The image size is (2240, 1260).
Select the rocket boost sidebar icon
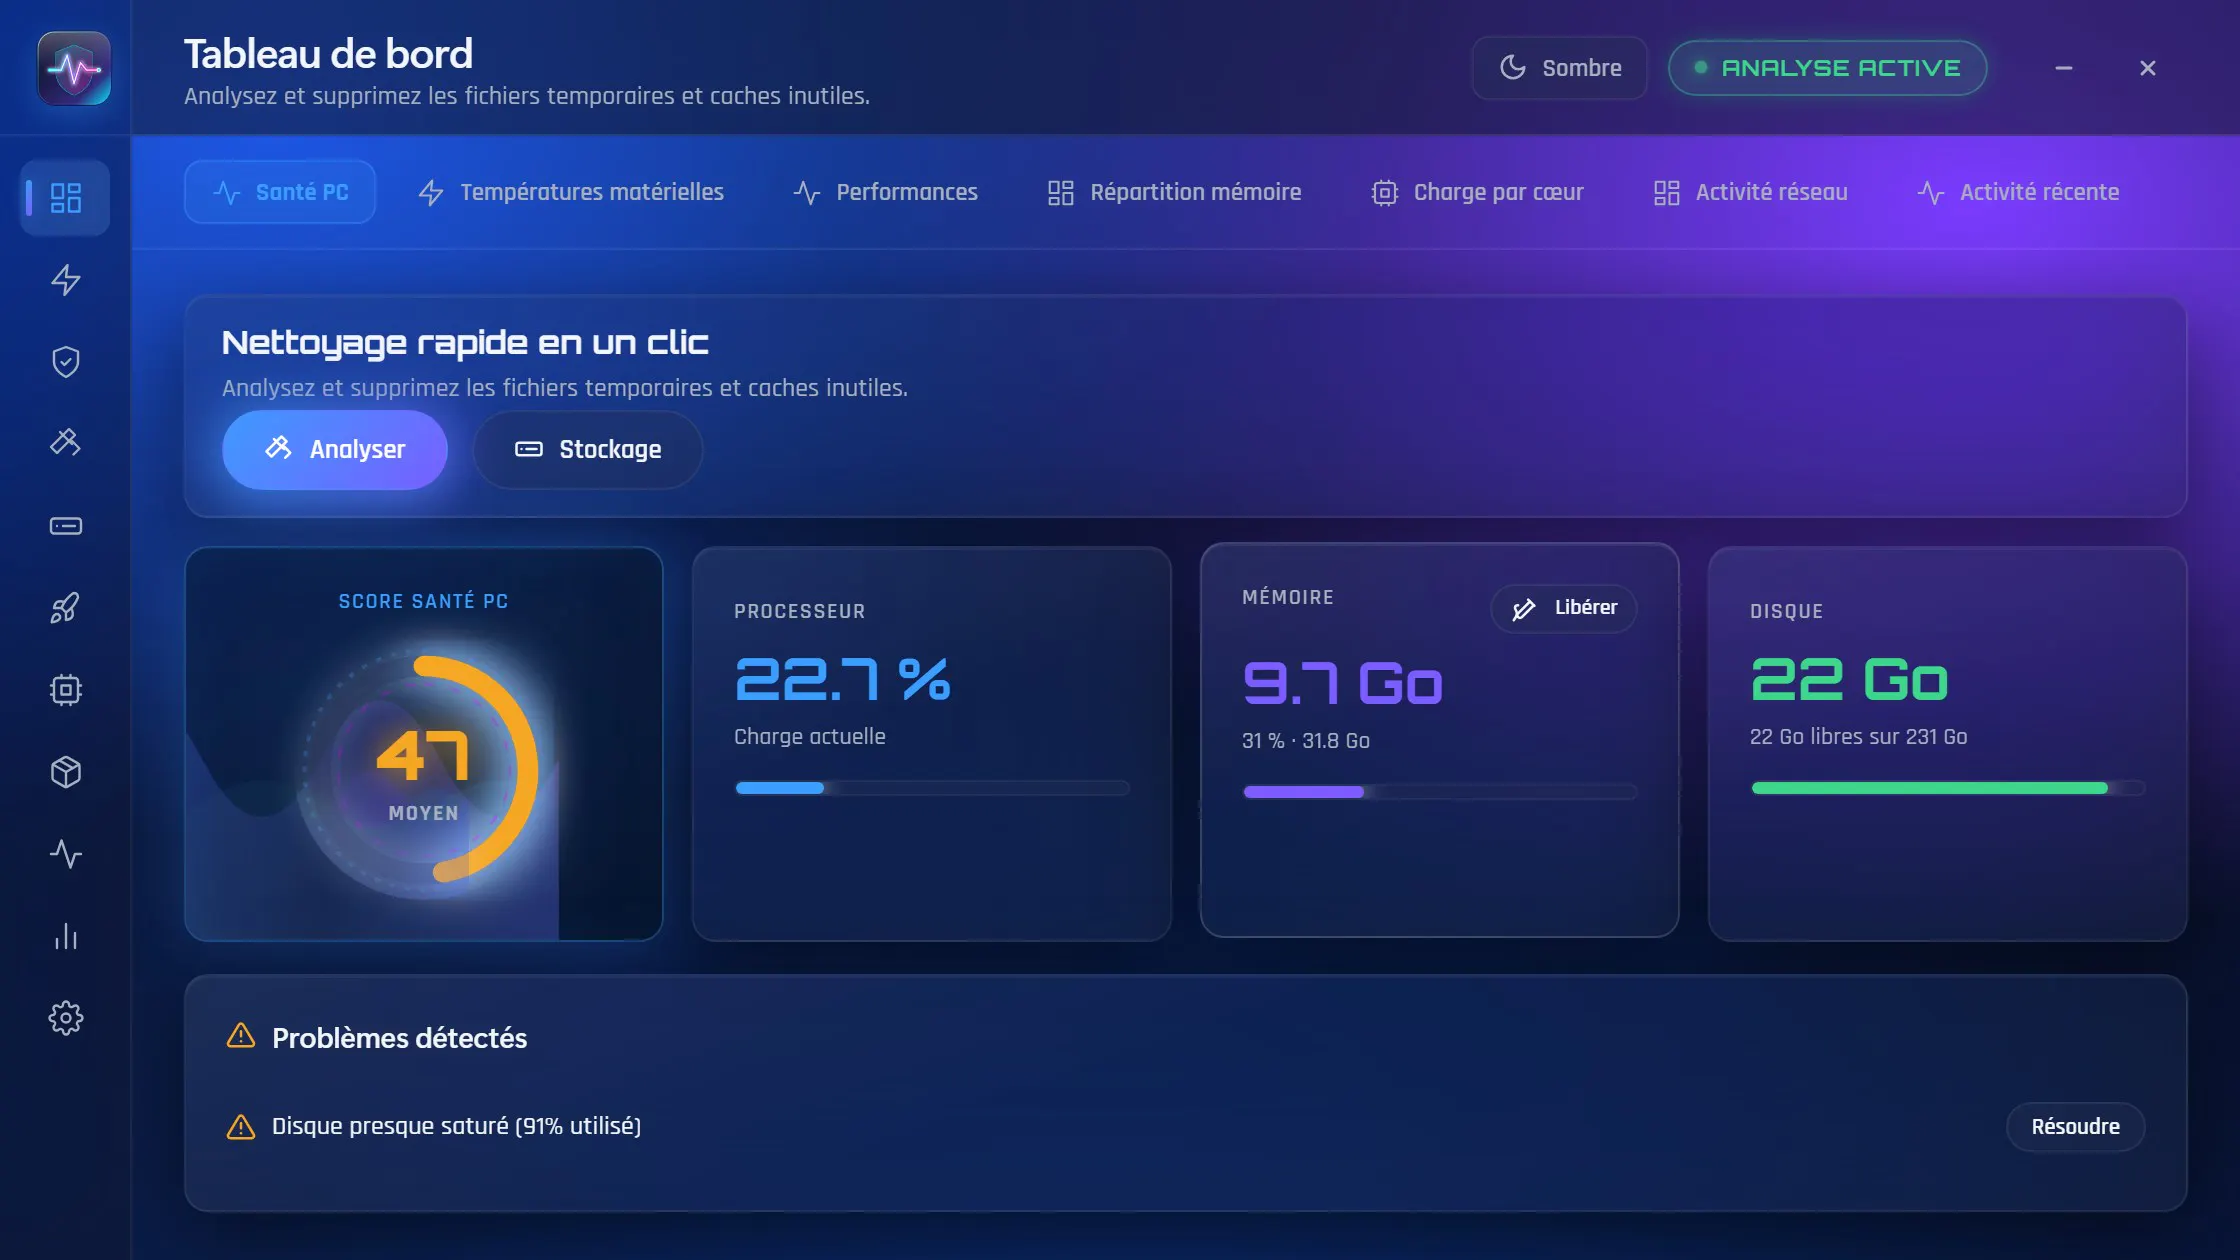pos(65,607)
